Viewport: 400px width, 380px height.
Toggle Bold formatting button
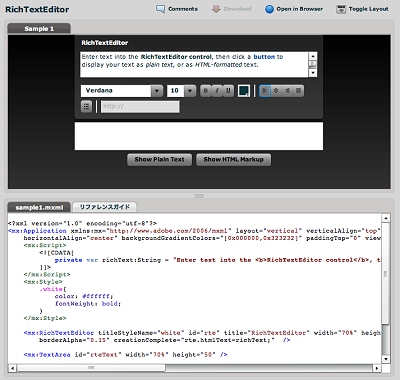[x=206, y=91]
